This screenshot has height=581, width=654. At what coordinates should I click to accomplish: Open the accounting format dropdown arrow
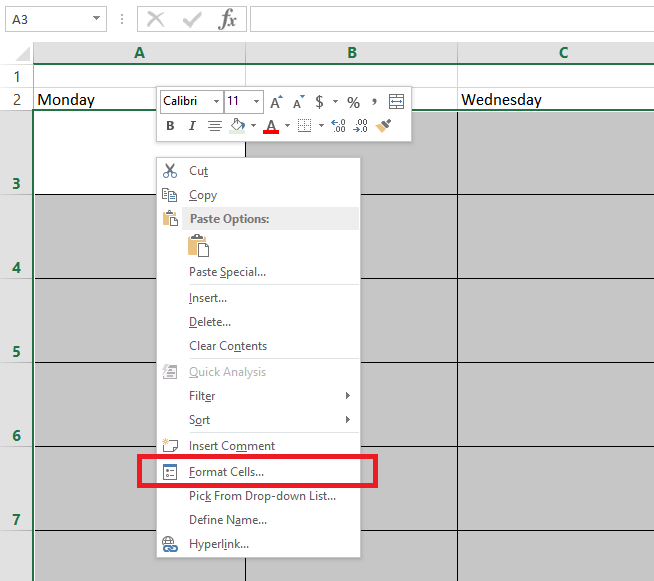click(x=335, y=101)
